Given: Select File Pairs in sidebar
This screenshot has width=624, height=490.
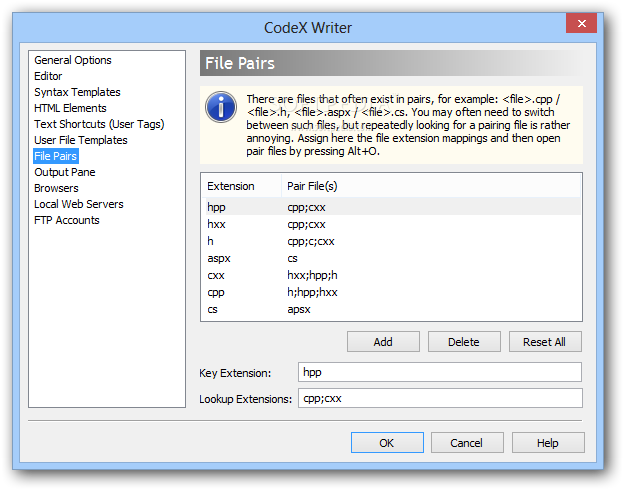Looking at the screenshot, I should point(56,156).
